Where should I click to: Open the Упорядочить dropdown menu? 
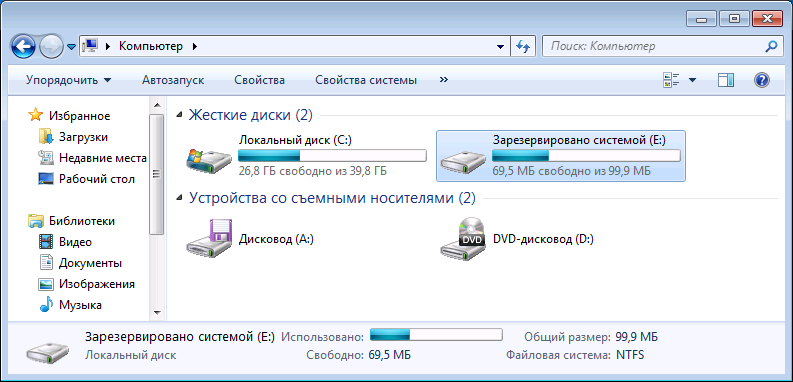pyautogui.click(x=69, y=80)
